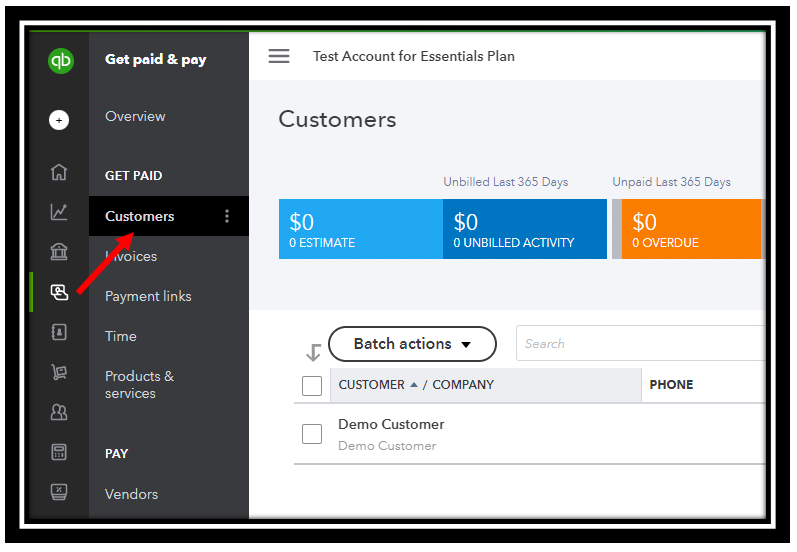Filter by $0 Overdue tile

tap(691, 229)
